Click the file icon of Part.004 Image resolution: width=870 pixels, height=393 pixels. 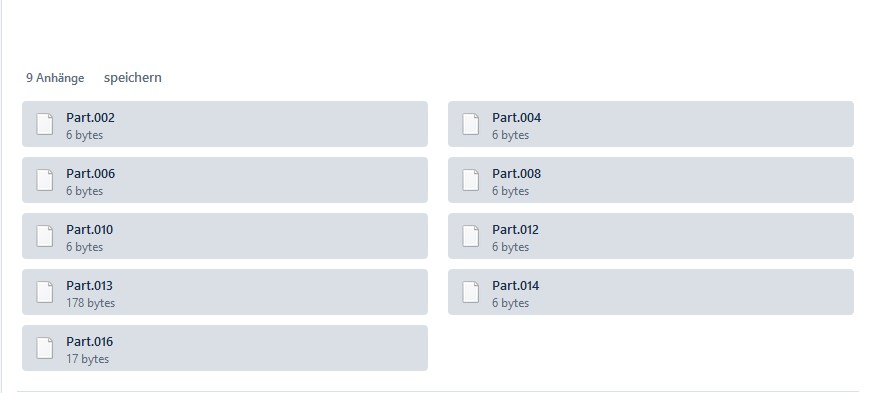(x=471, y=124)
